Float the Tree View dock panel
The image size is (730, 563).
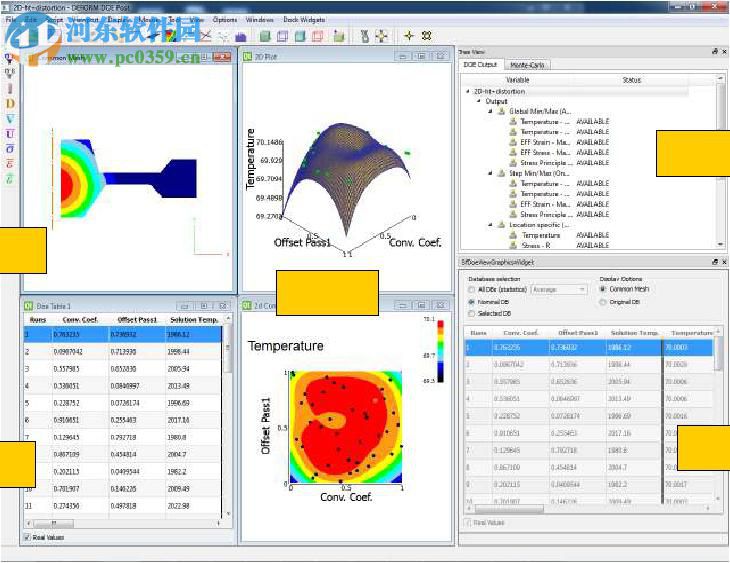pyautogui.click(x=714, y=51)
